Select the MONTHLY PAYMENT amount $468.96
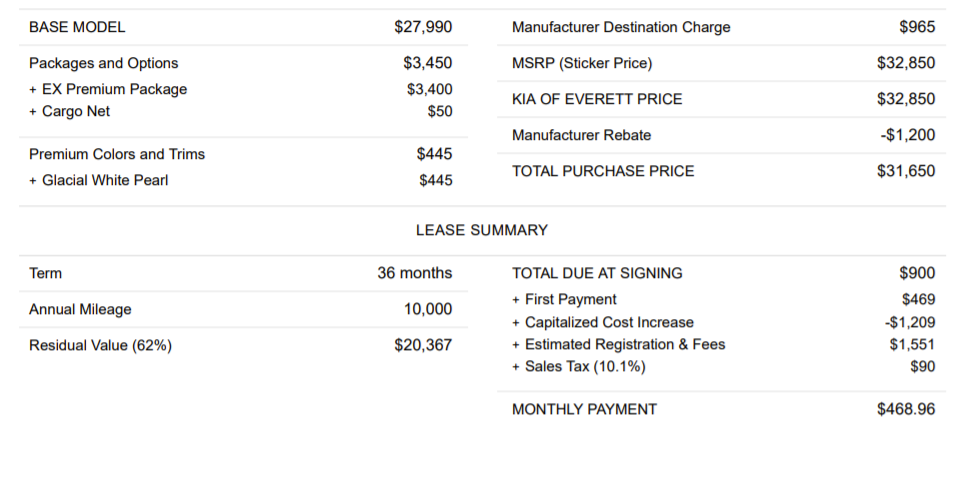The image size is (961, 478). [906, 409]
